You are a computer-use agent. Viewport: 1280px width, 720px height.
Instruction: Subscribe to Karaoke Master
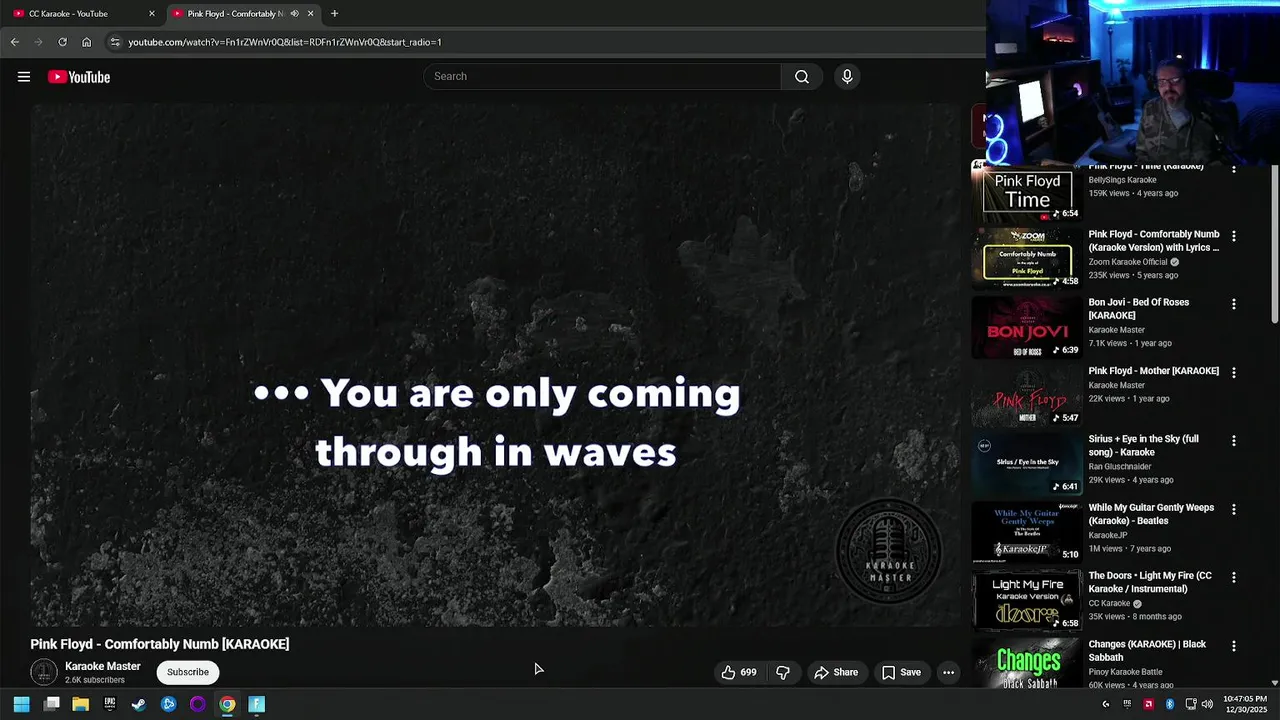[x=188, y=672]
